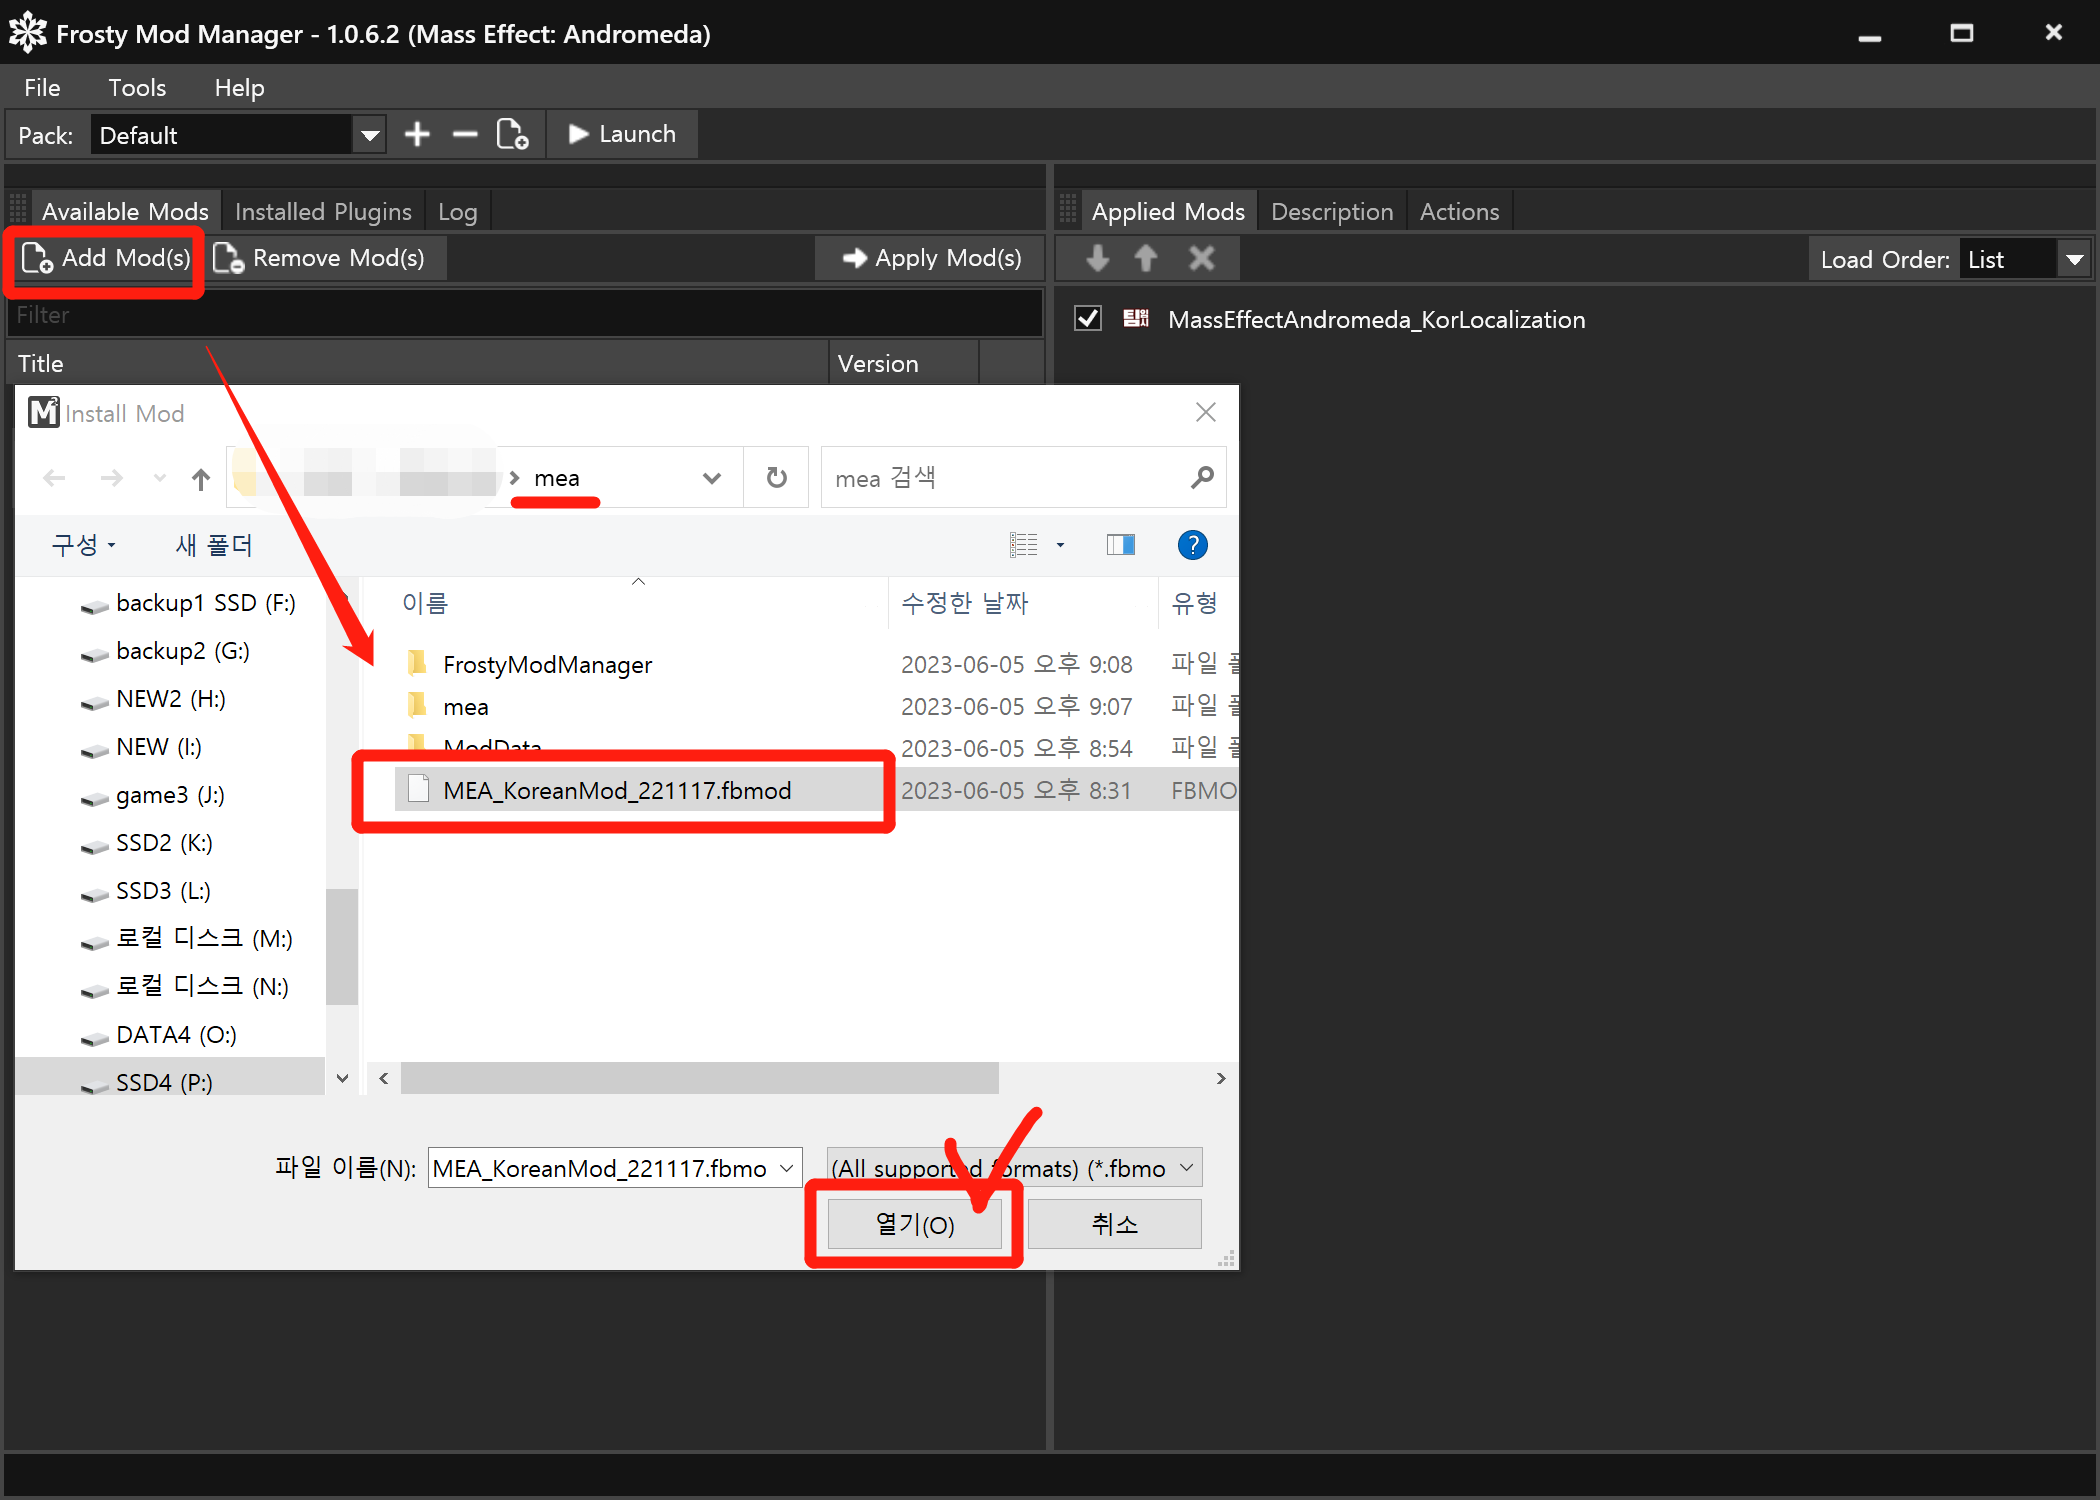The width and height of the screenshot is (2100, 1500).
Task: Sort by 이름 name column
Action: point(425,603)
